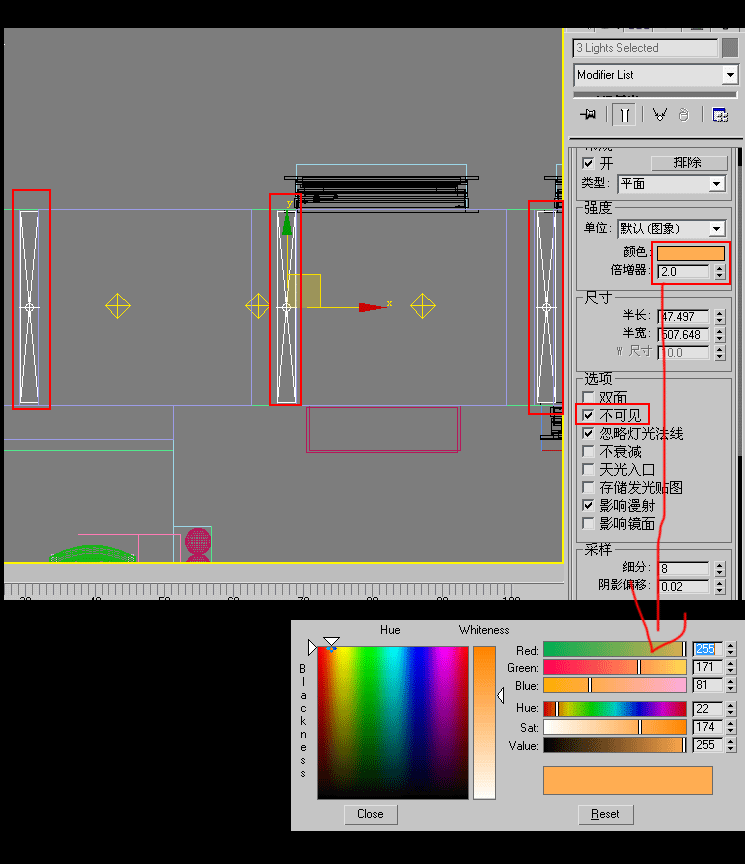
Task: Pick a color in Hue/Blackness field
Action: point(393,722)
